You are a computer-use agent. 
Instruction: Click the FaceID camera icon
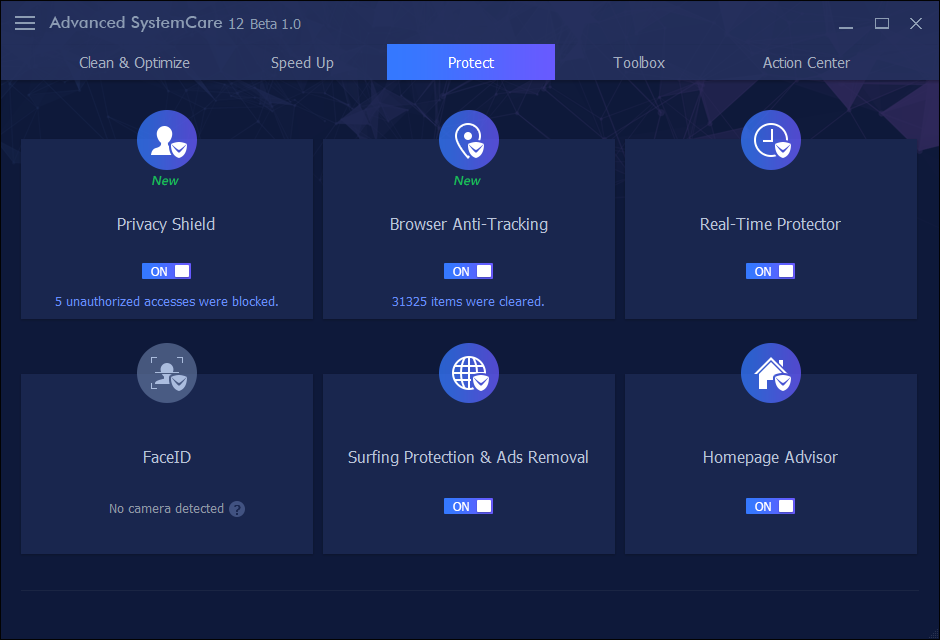click(167, 373)
